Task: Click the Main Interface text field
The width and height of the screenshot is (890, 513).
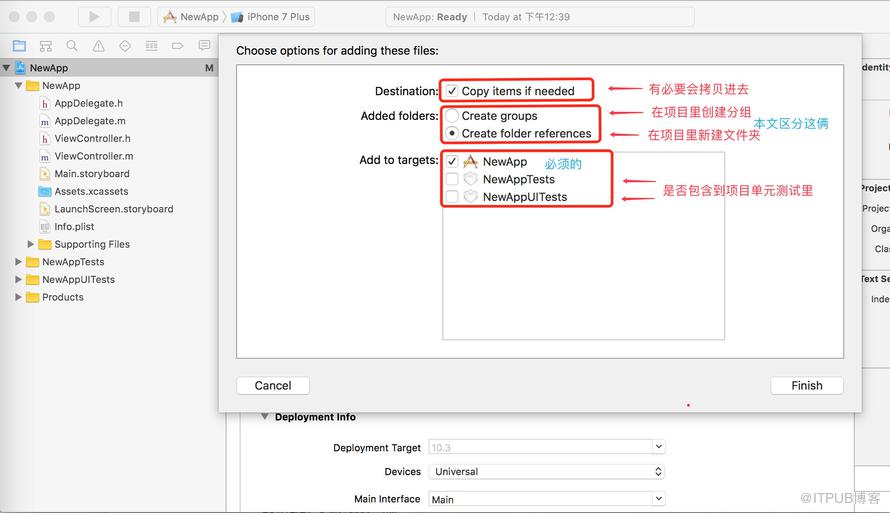Action: pos(540,499)
